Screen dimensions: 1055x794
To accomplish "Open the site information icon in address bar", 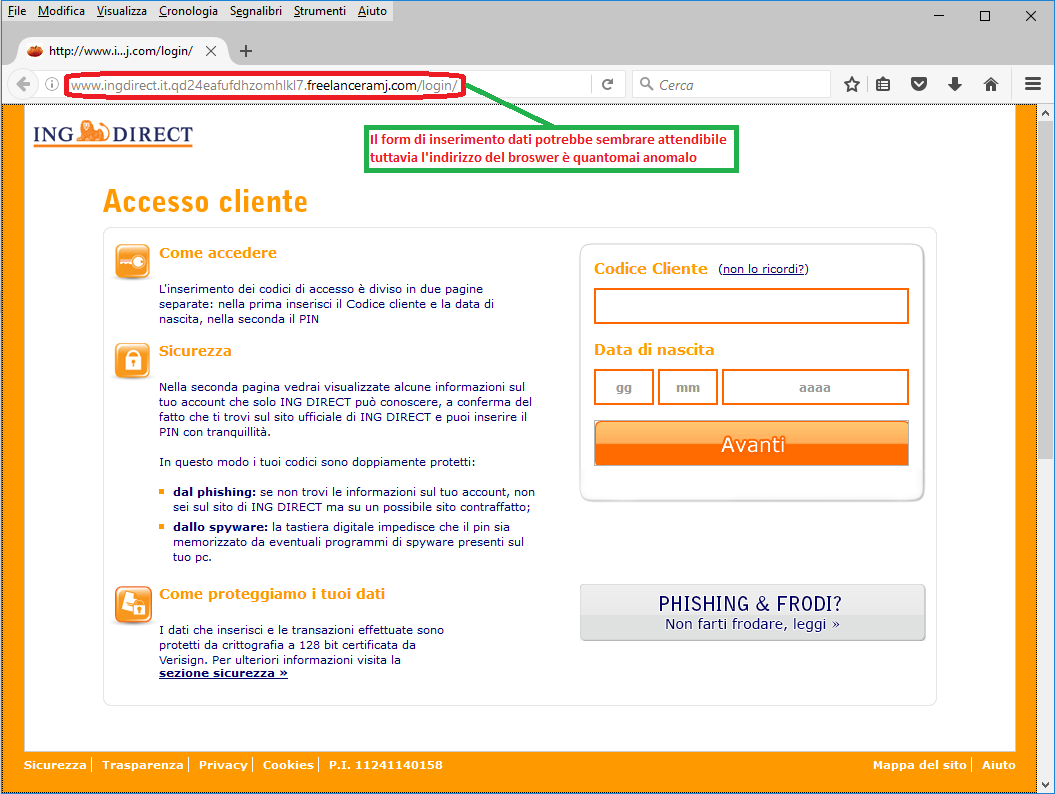I will coord(51,84).
